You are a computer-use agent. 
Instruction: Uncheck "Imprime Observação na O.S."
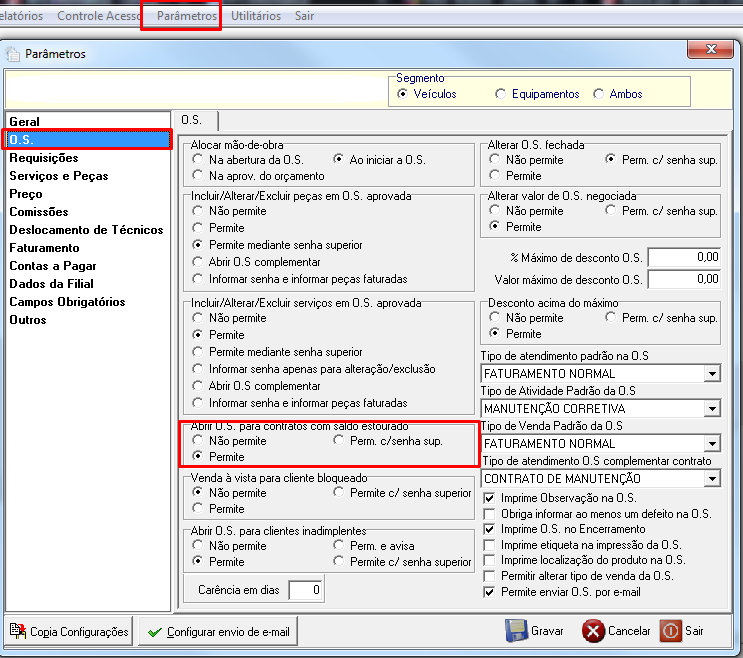click(489, 498)
